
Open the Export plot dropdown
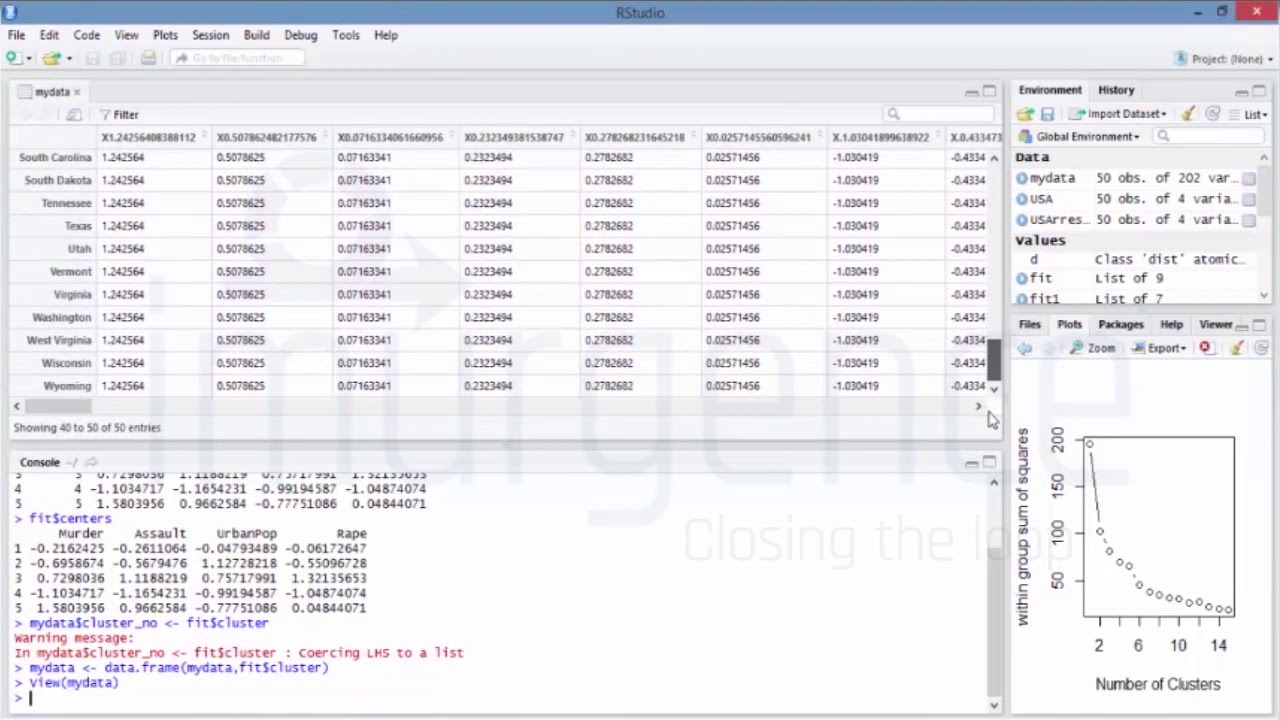point(1159,348)
